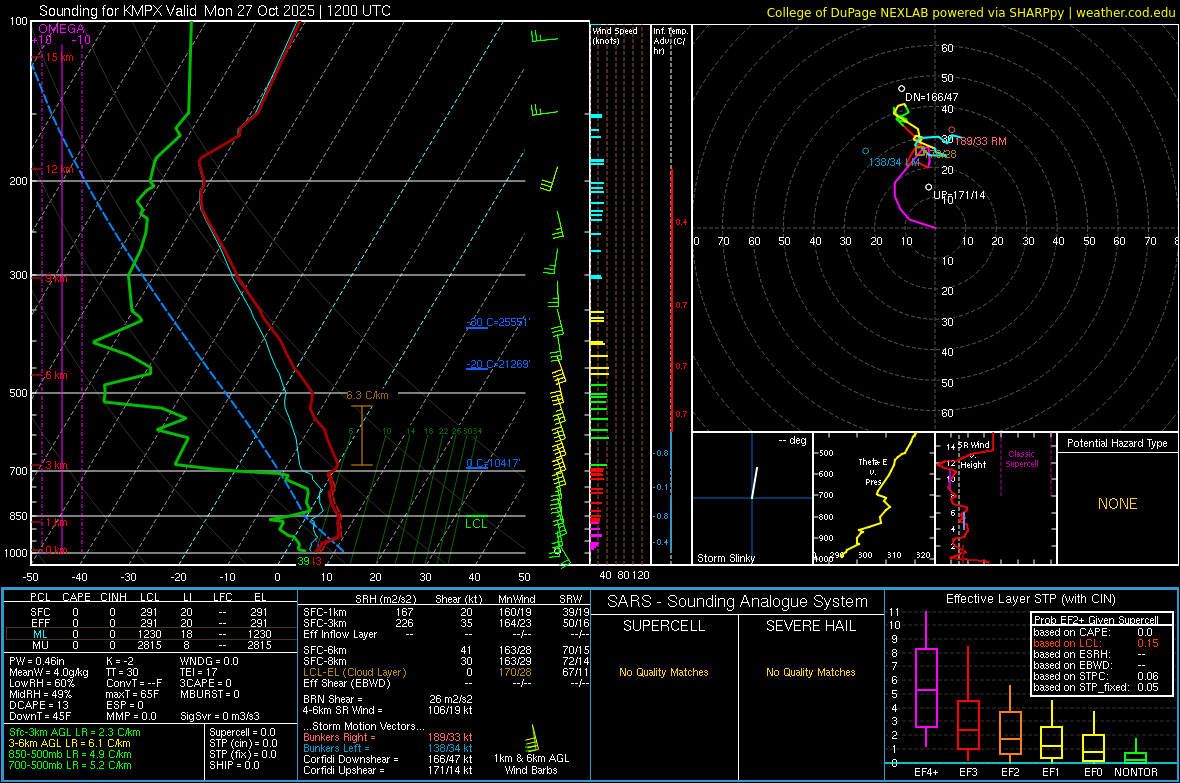Select 3-6km AGL LR = 6.1 C/km
This screenshot has height=783, width=1180.
pyautogui.click(x=71, y=743)
